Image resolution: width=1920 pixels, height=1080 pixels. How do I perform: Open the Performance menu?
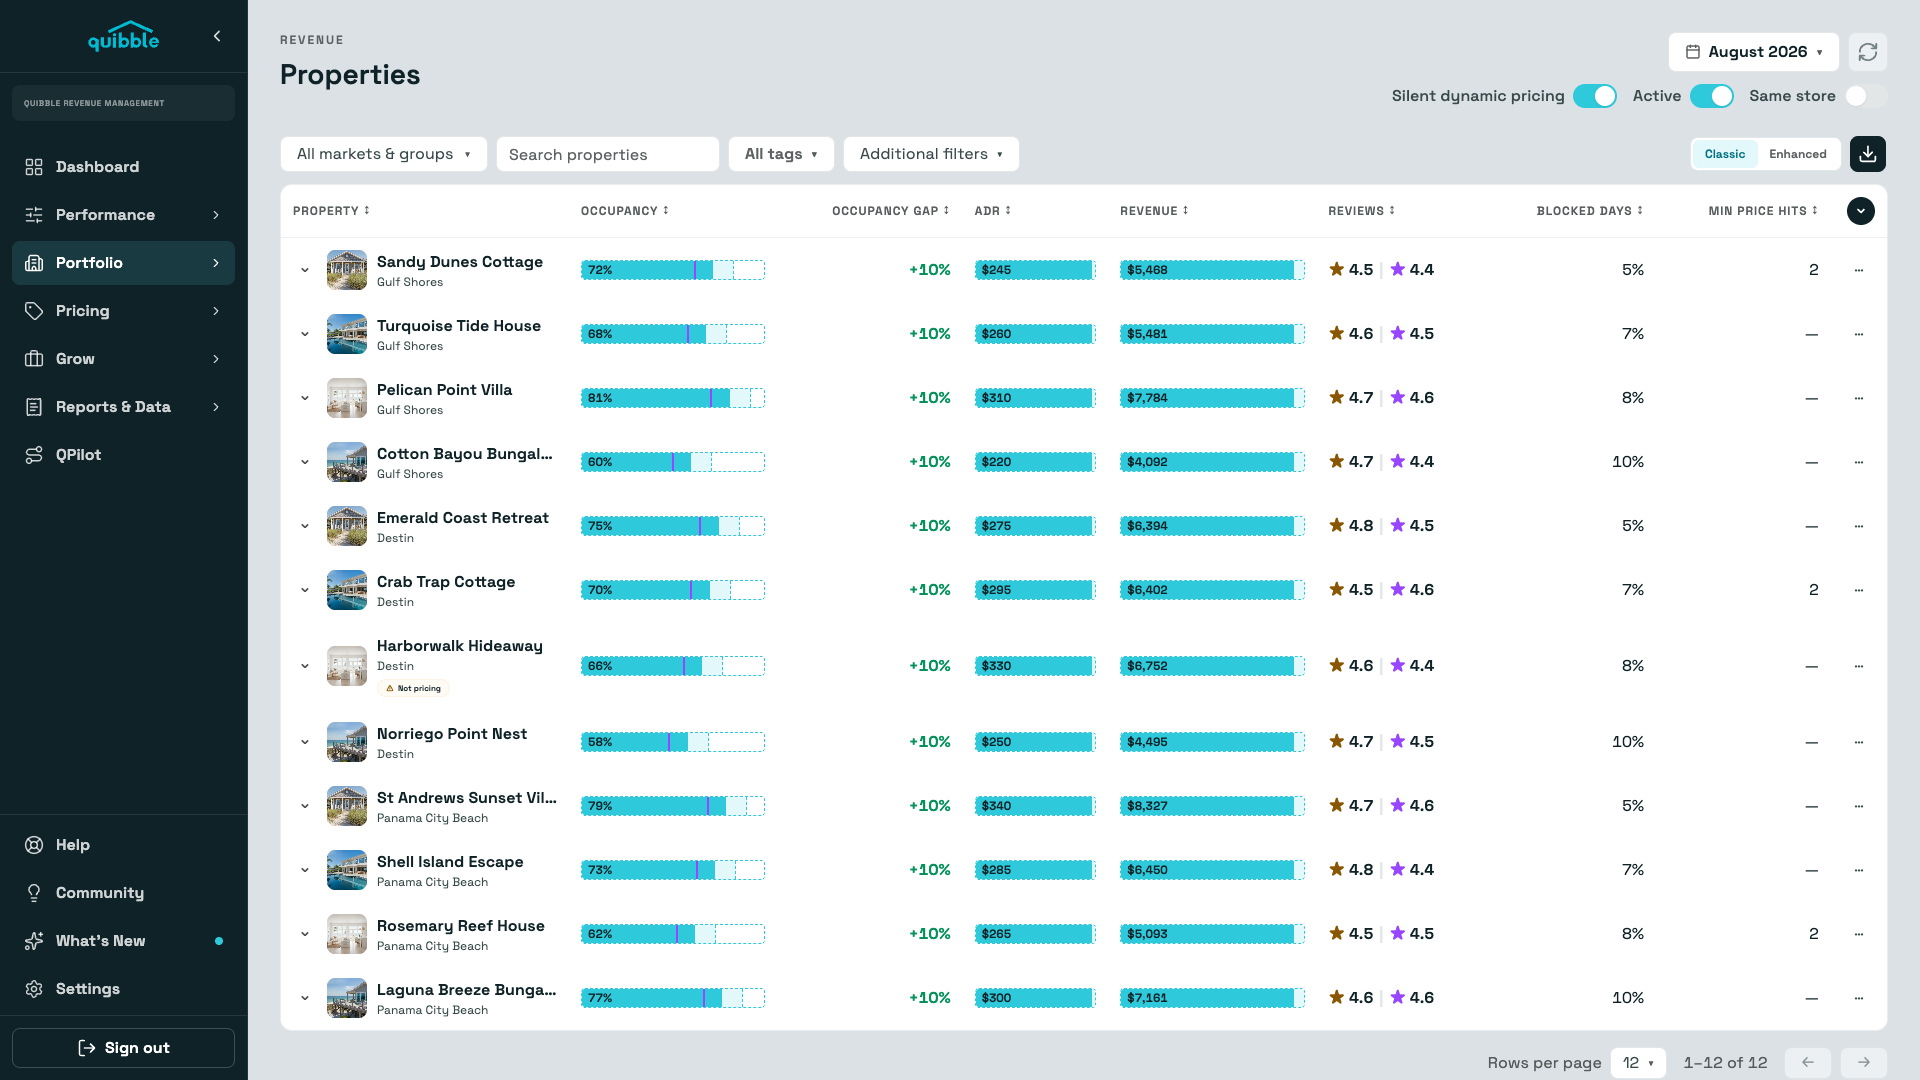click(x=123, y=215)
